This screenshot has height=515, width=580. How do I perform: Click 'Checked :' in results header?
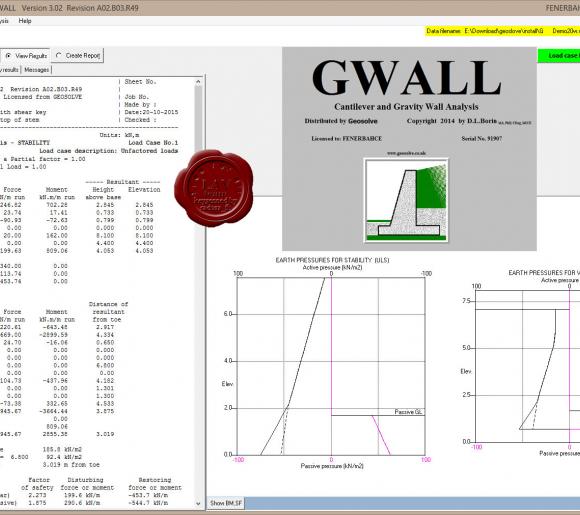[x=140, y=120]
